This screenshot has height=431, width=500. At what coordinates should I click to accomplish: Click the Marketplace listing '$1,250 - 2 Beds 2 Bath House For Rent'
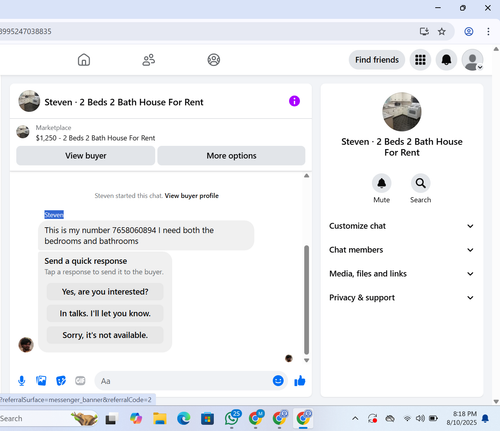coord(95,138)
